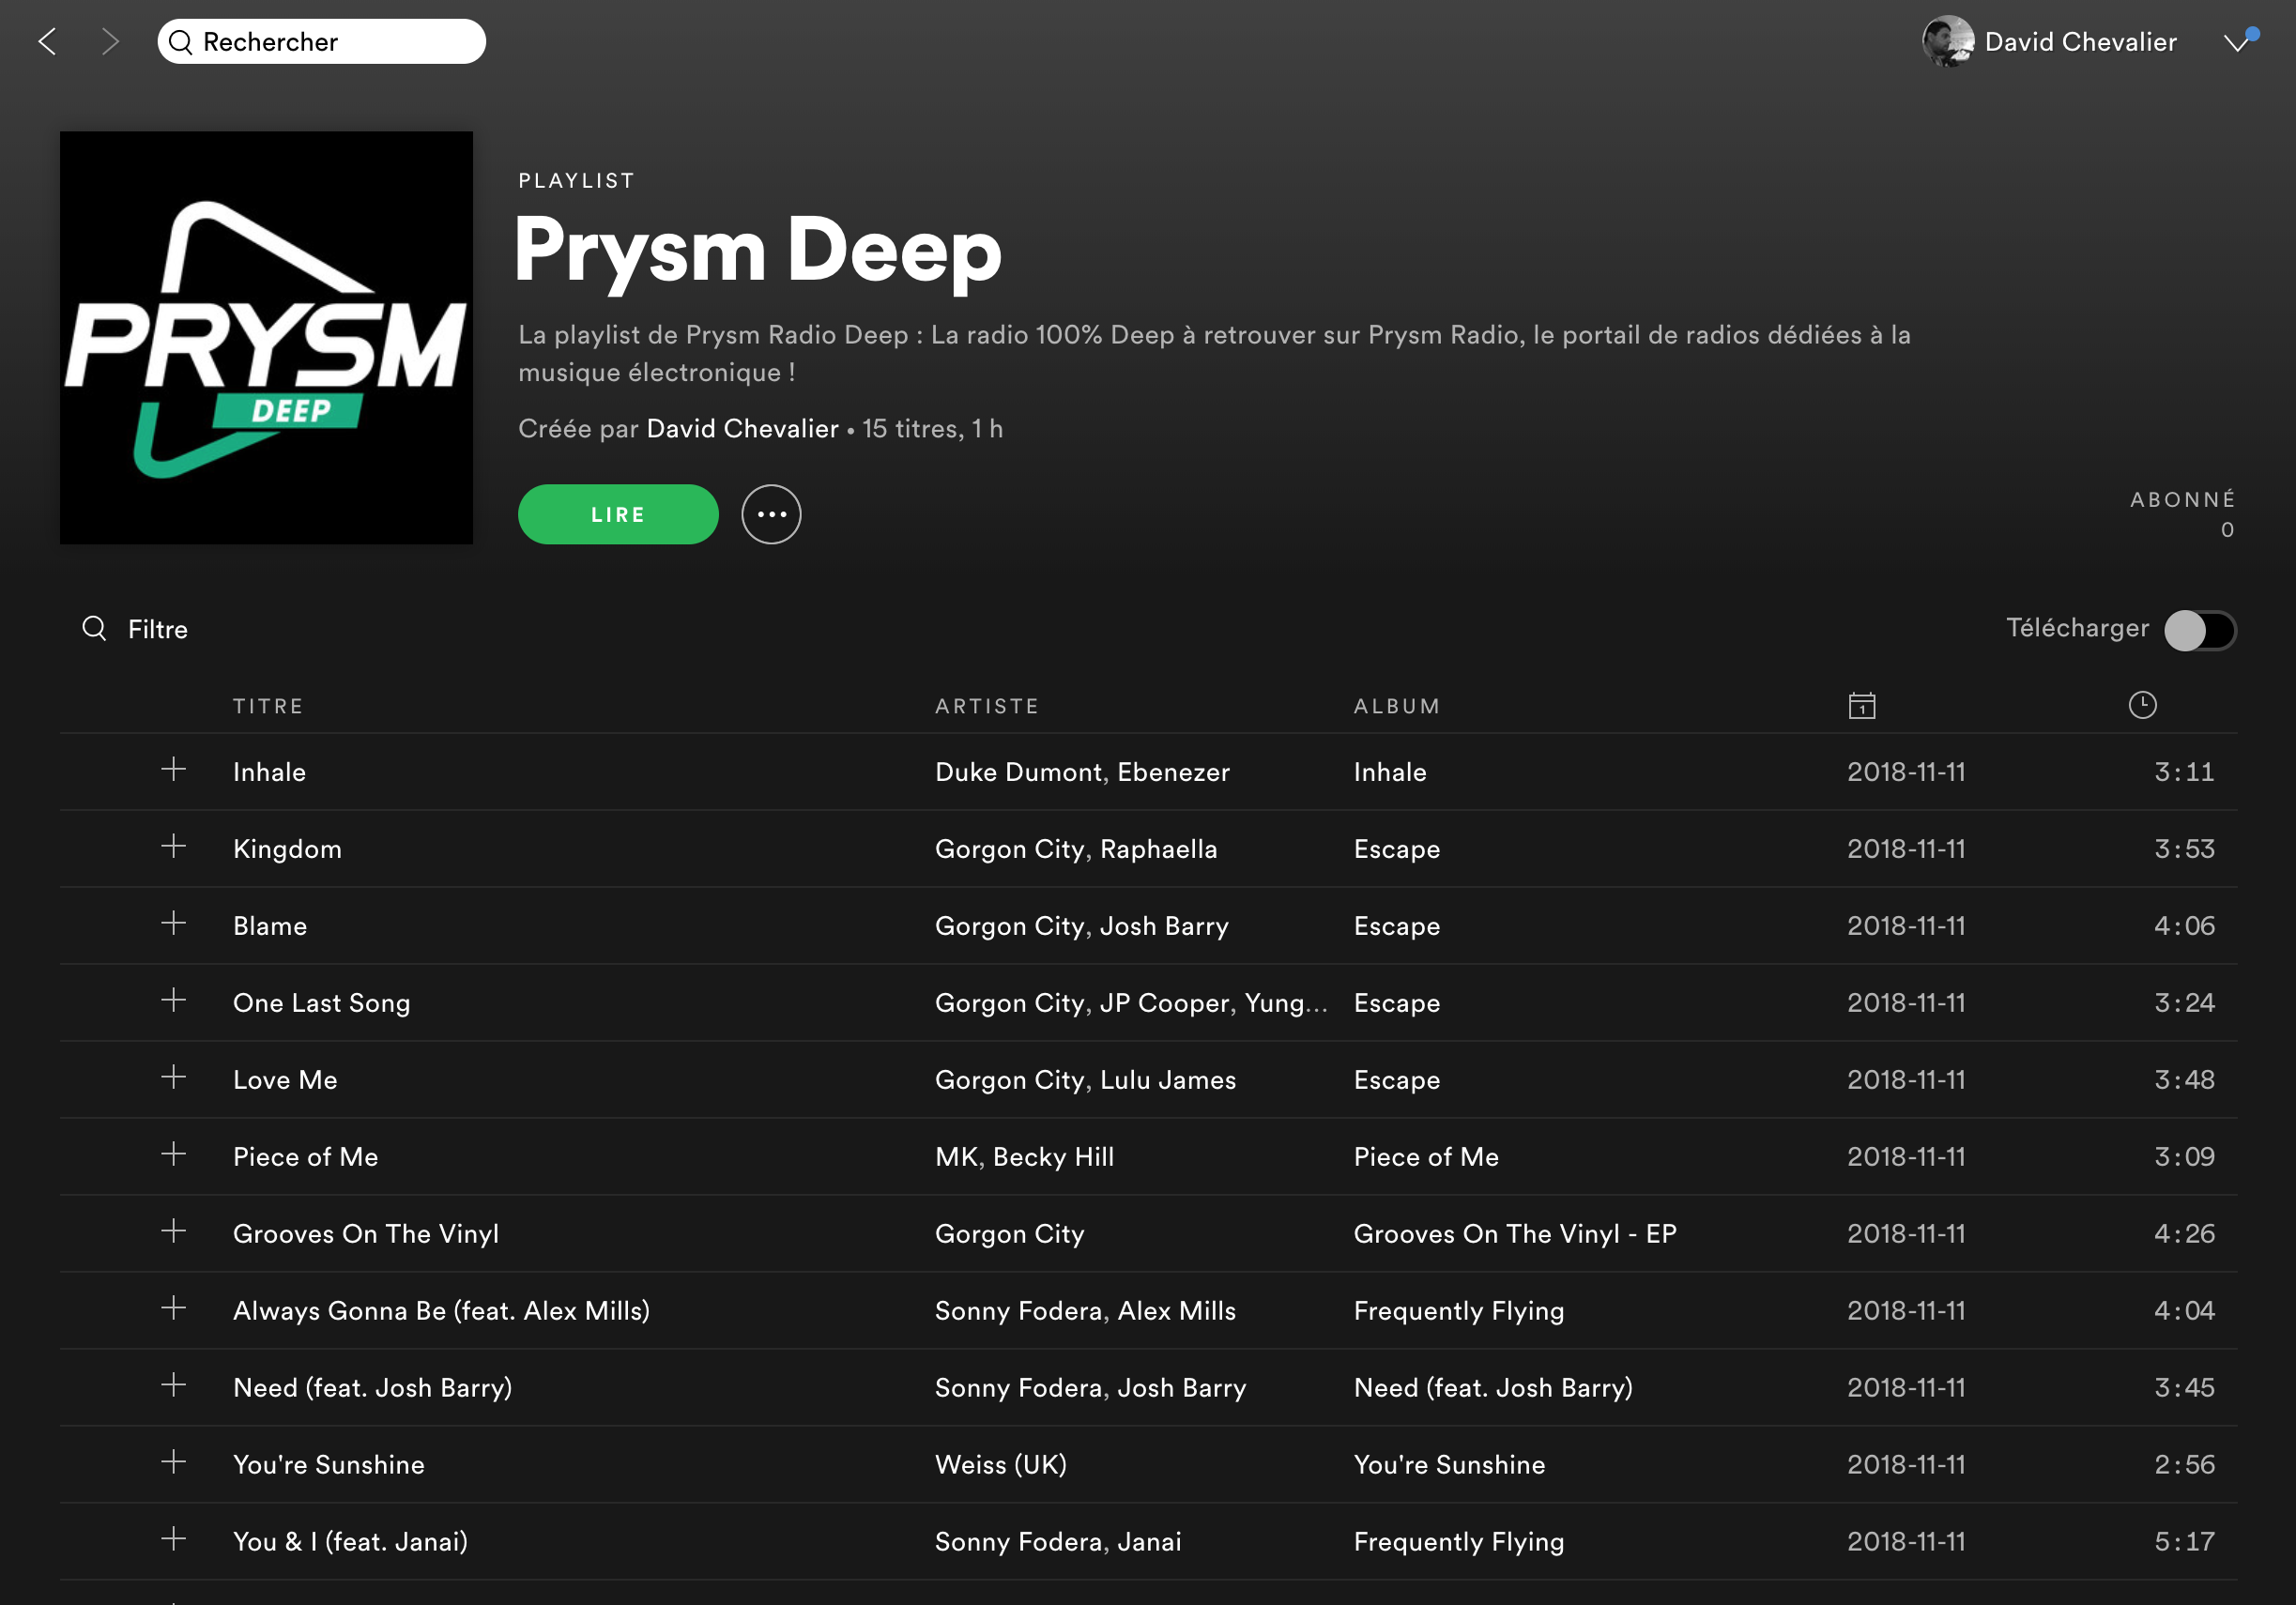Open artist Weiss (UK)
The height and width of the screenshot is (1605, 2296).
(x=1001, y=1465)
